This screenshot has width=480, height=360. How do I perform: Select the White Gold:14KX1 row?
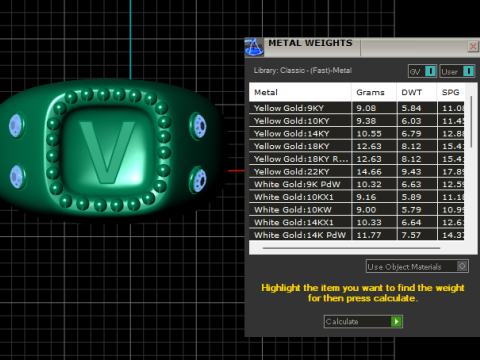pos(357,222)
